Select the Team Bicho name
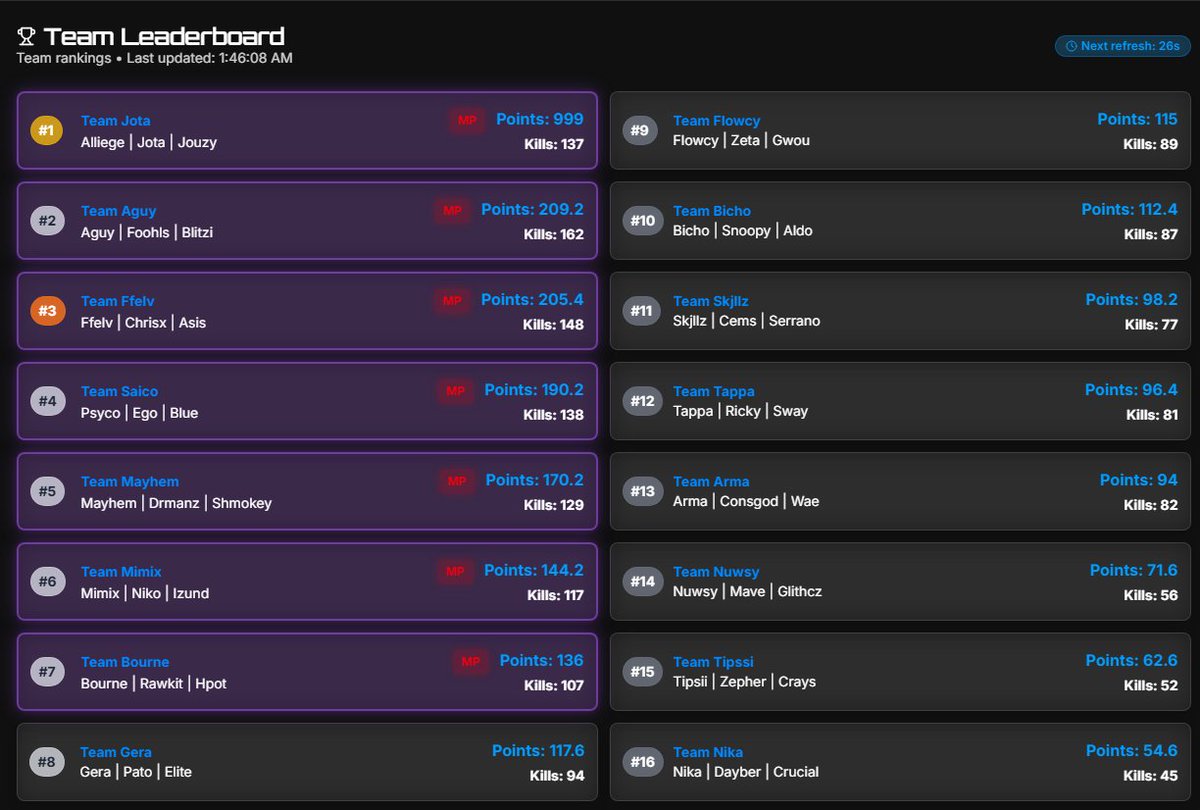The height and width of the screenshot is (810, 1200). (x=712, y=211)
